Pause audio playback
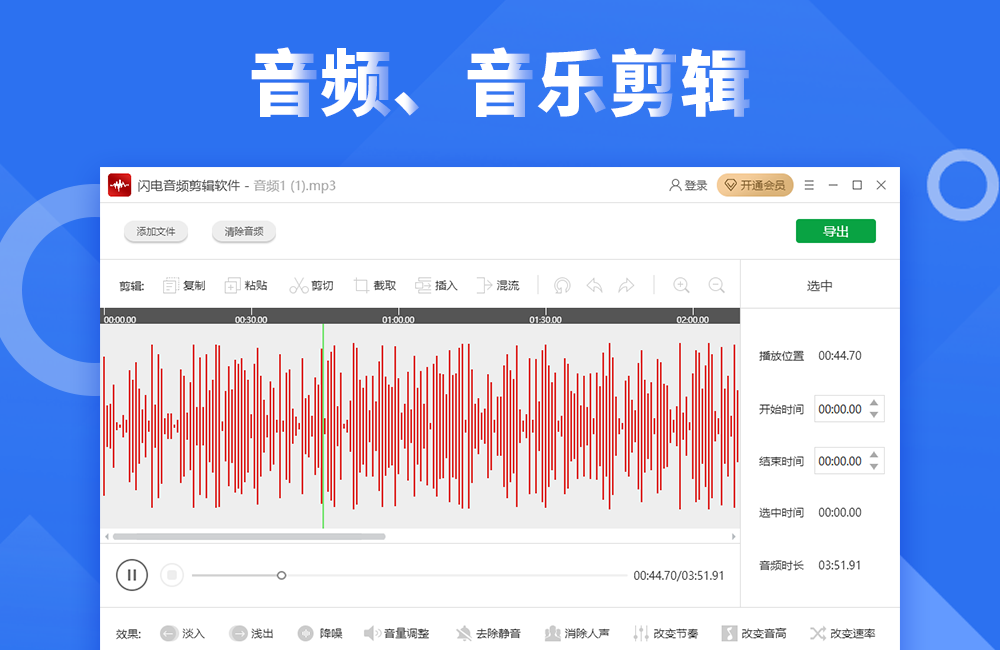Screen dimensions: 1000x650 (x=132, y=575)
